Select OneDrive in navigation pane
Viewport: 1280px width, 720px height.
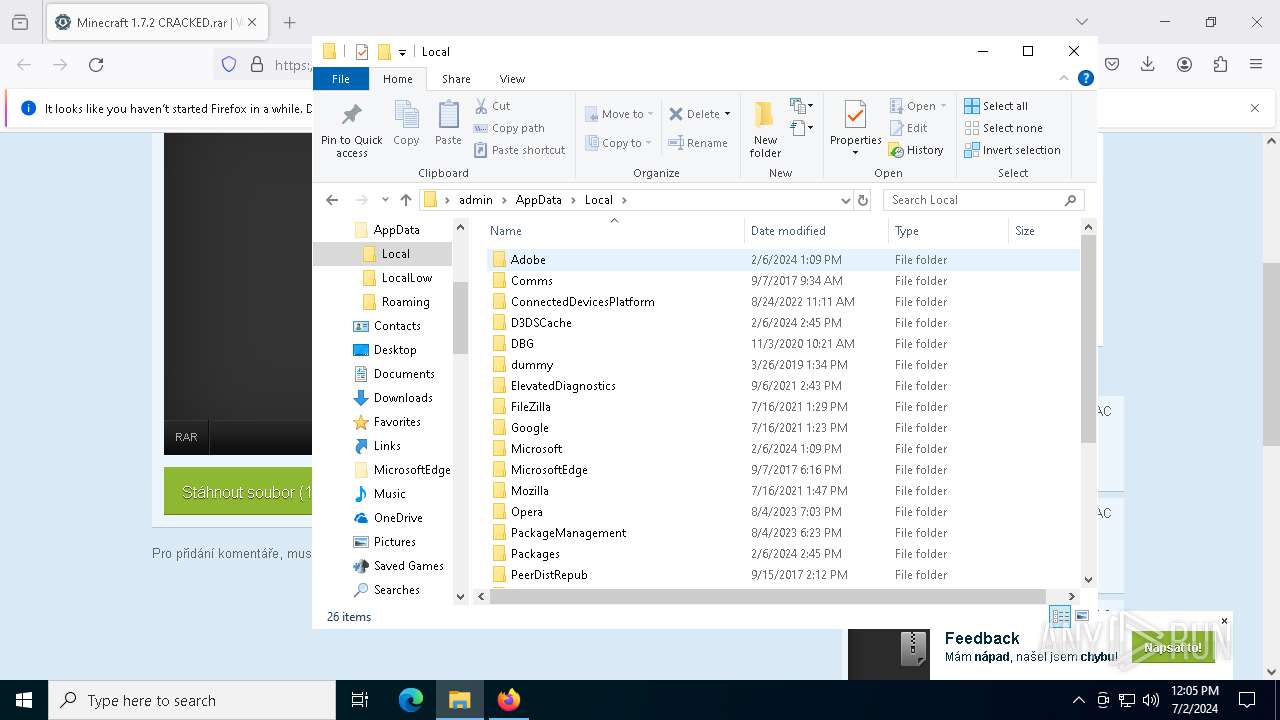[x=398, y=518]
